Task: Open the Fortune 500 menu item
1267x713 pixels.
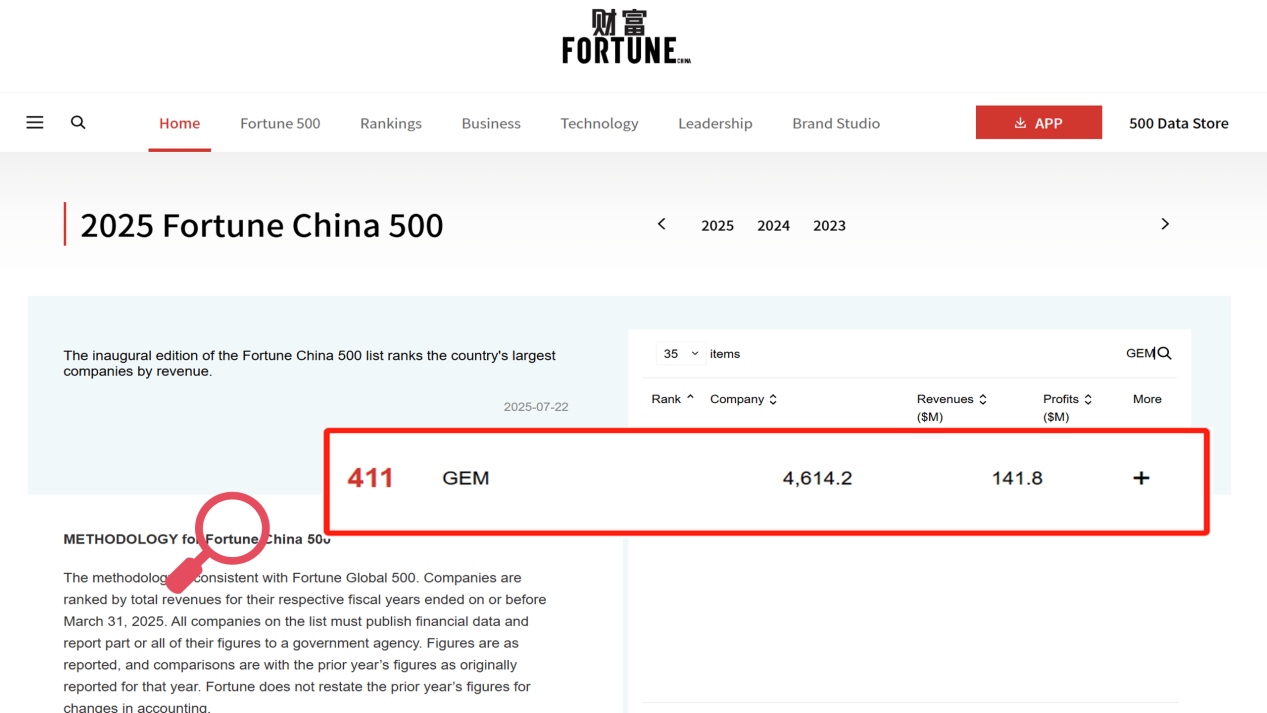Action: click(280, 123)
